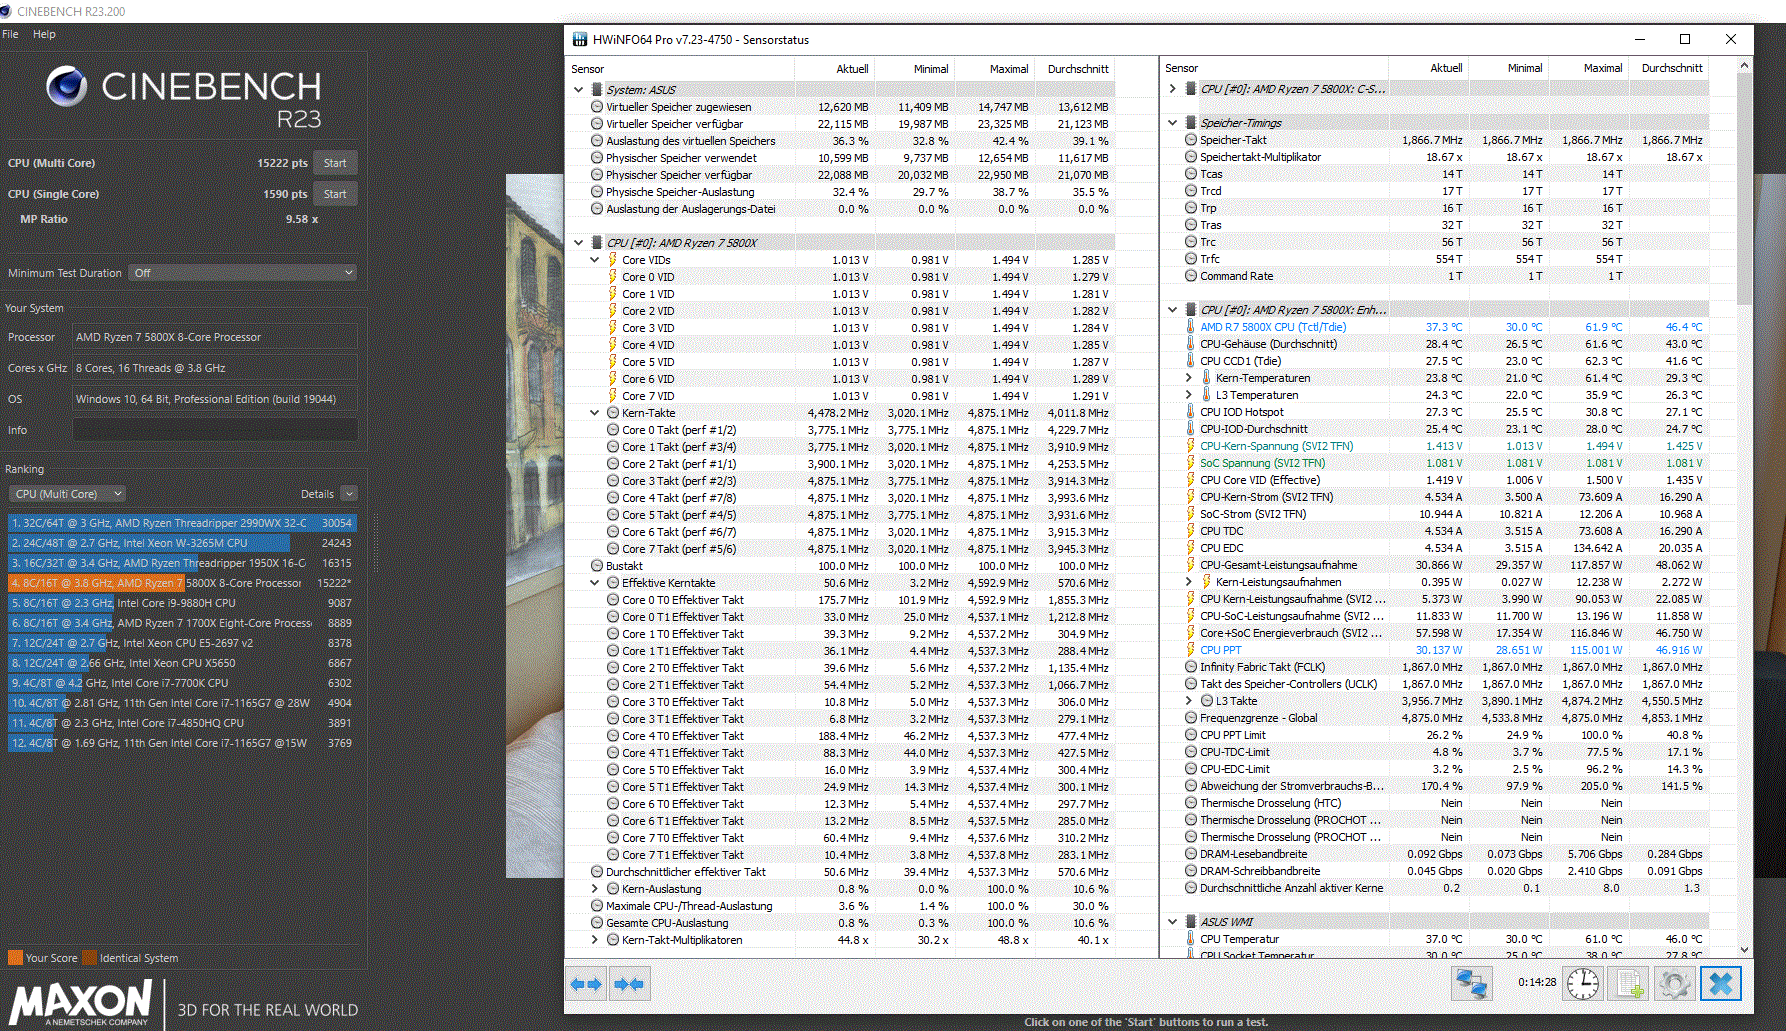Open the Help menu in Cinebench
Screen dimensions: 1786x1031
click(x=44, y=34)
